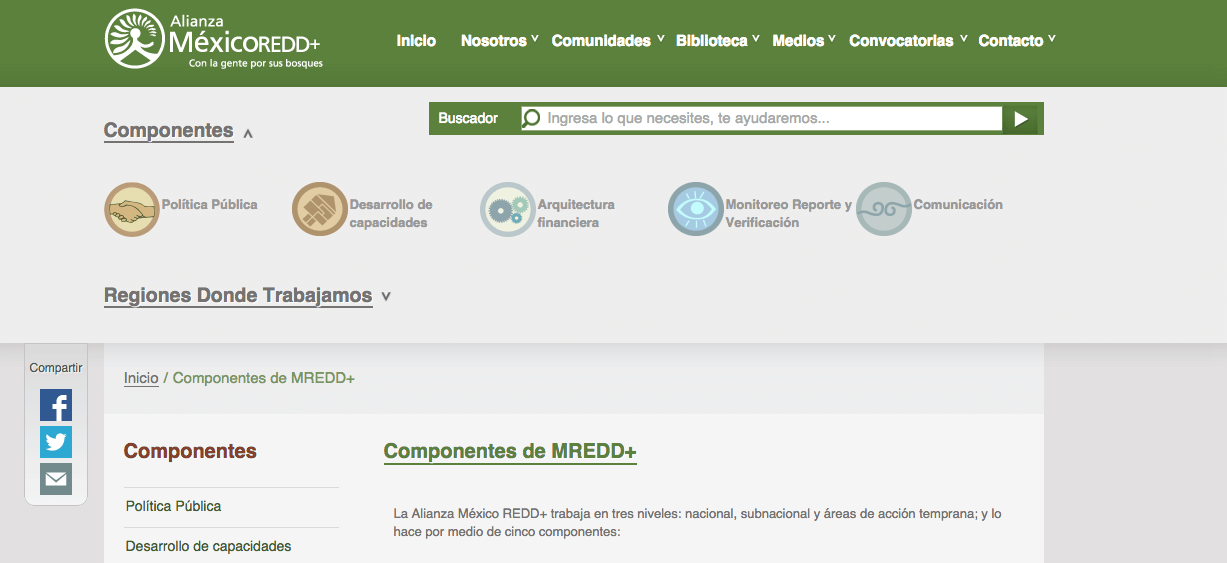Select the Monitoreo Reporte y Verificación eye icon
The width and height of the screenshot is (1227, 563).
[x=696, y=210]
